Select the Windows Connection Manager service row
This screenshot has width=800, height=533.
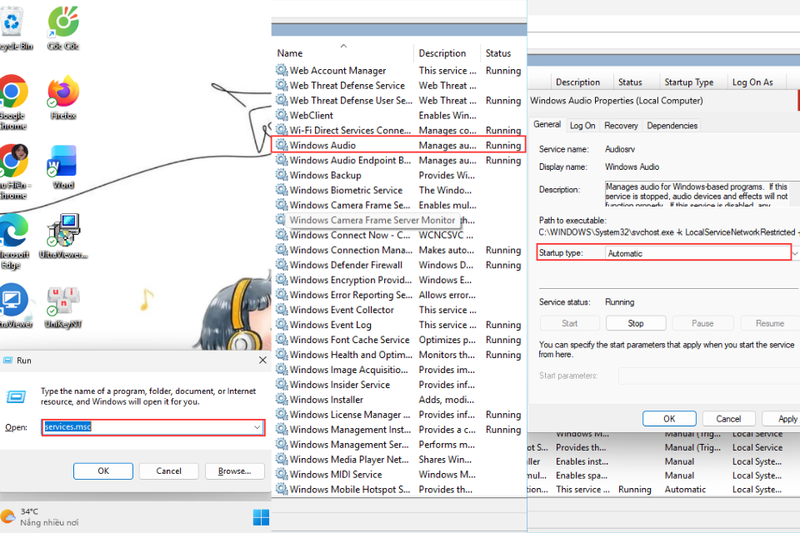tap(399, 250)
